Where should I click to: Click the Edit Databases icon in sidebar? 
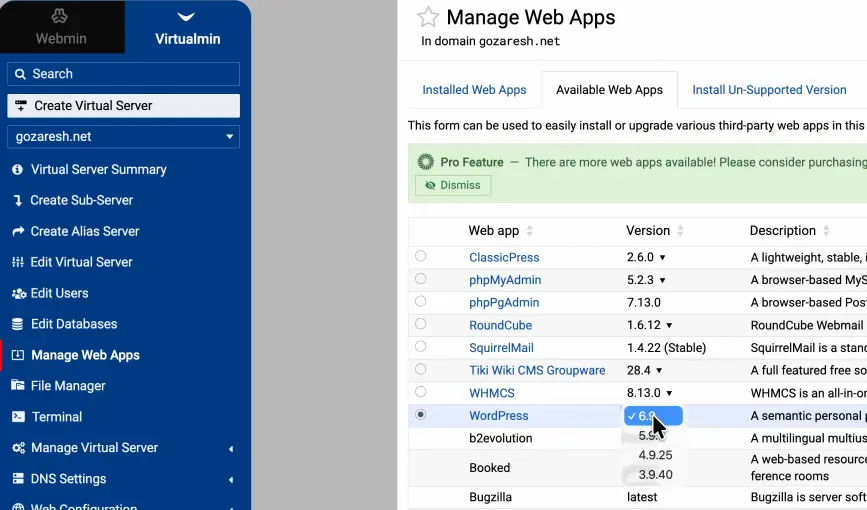point(17,325)
